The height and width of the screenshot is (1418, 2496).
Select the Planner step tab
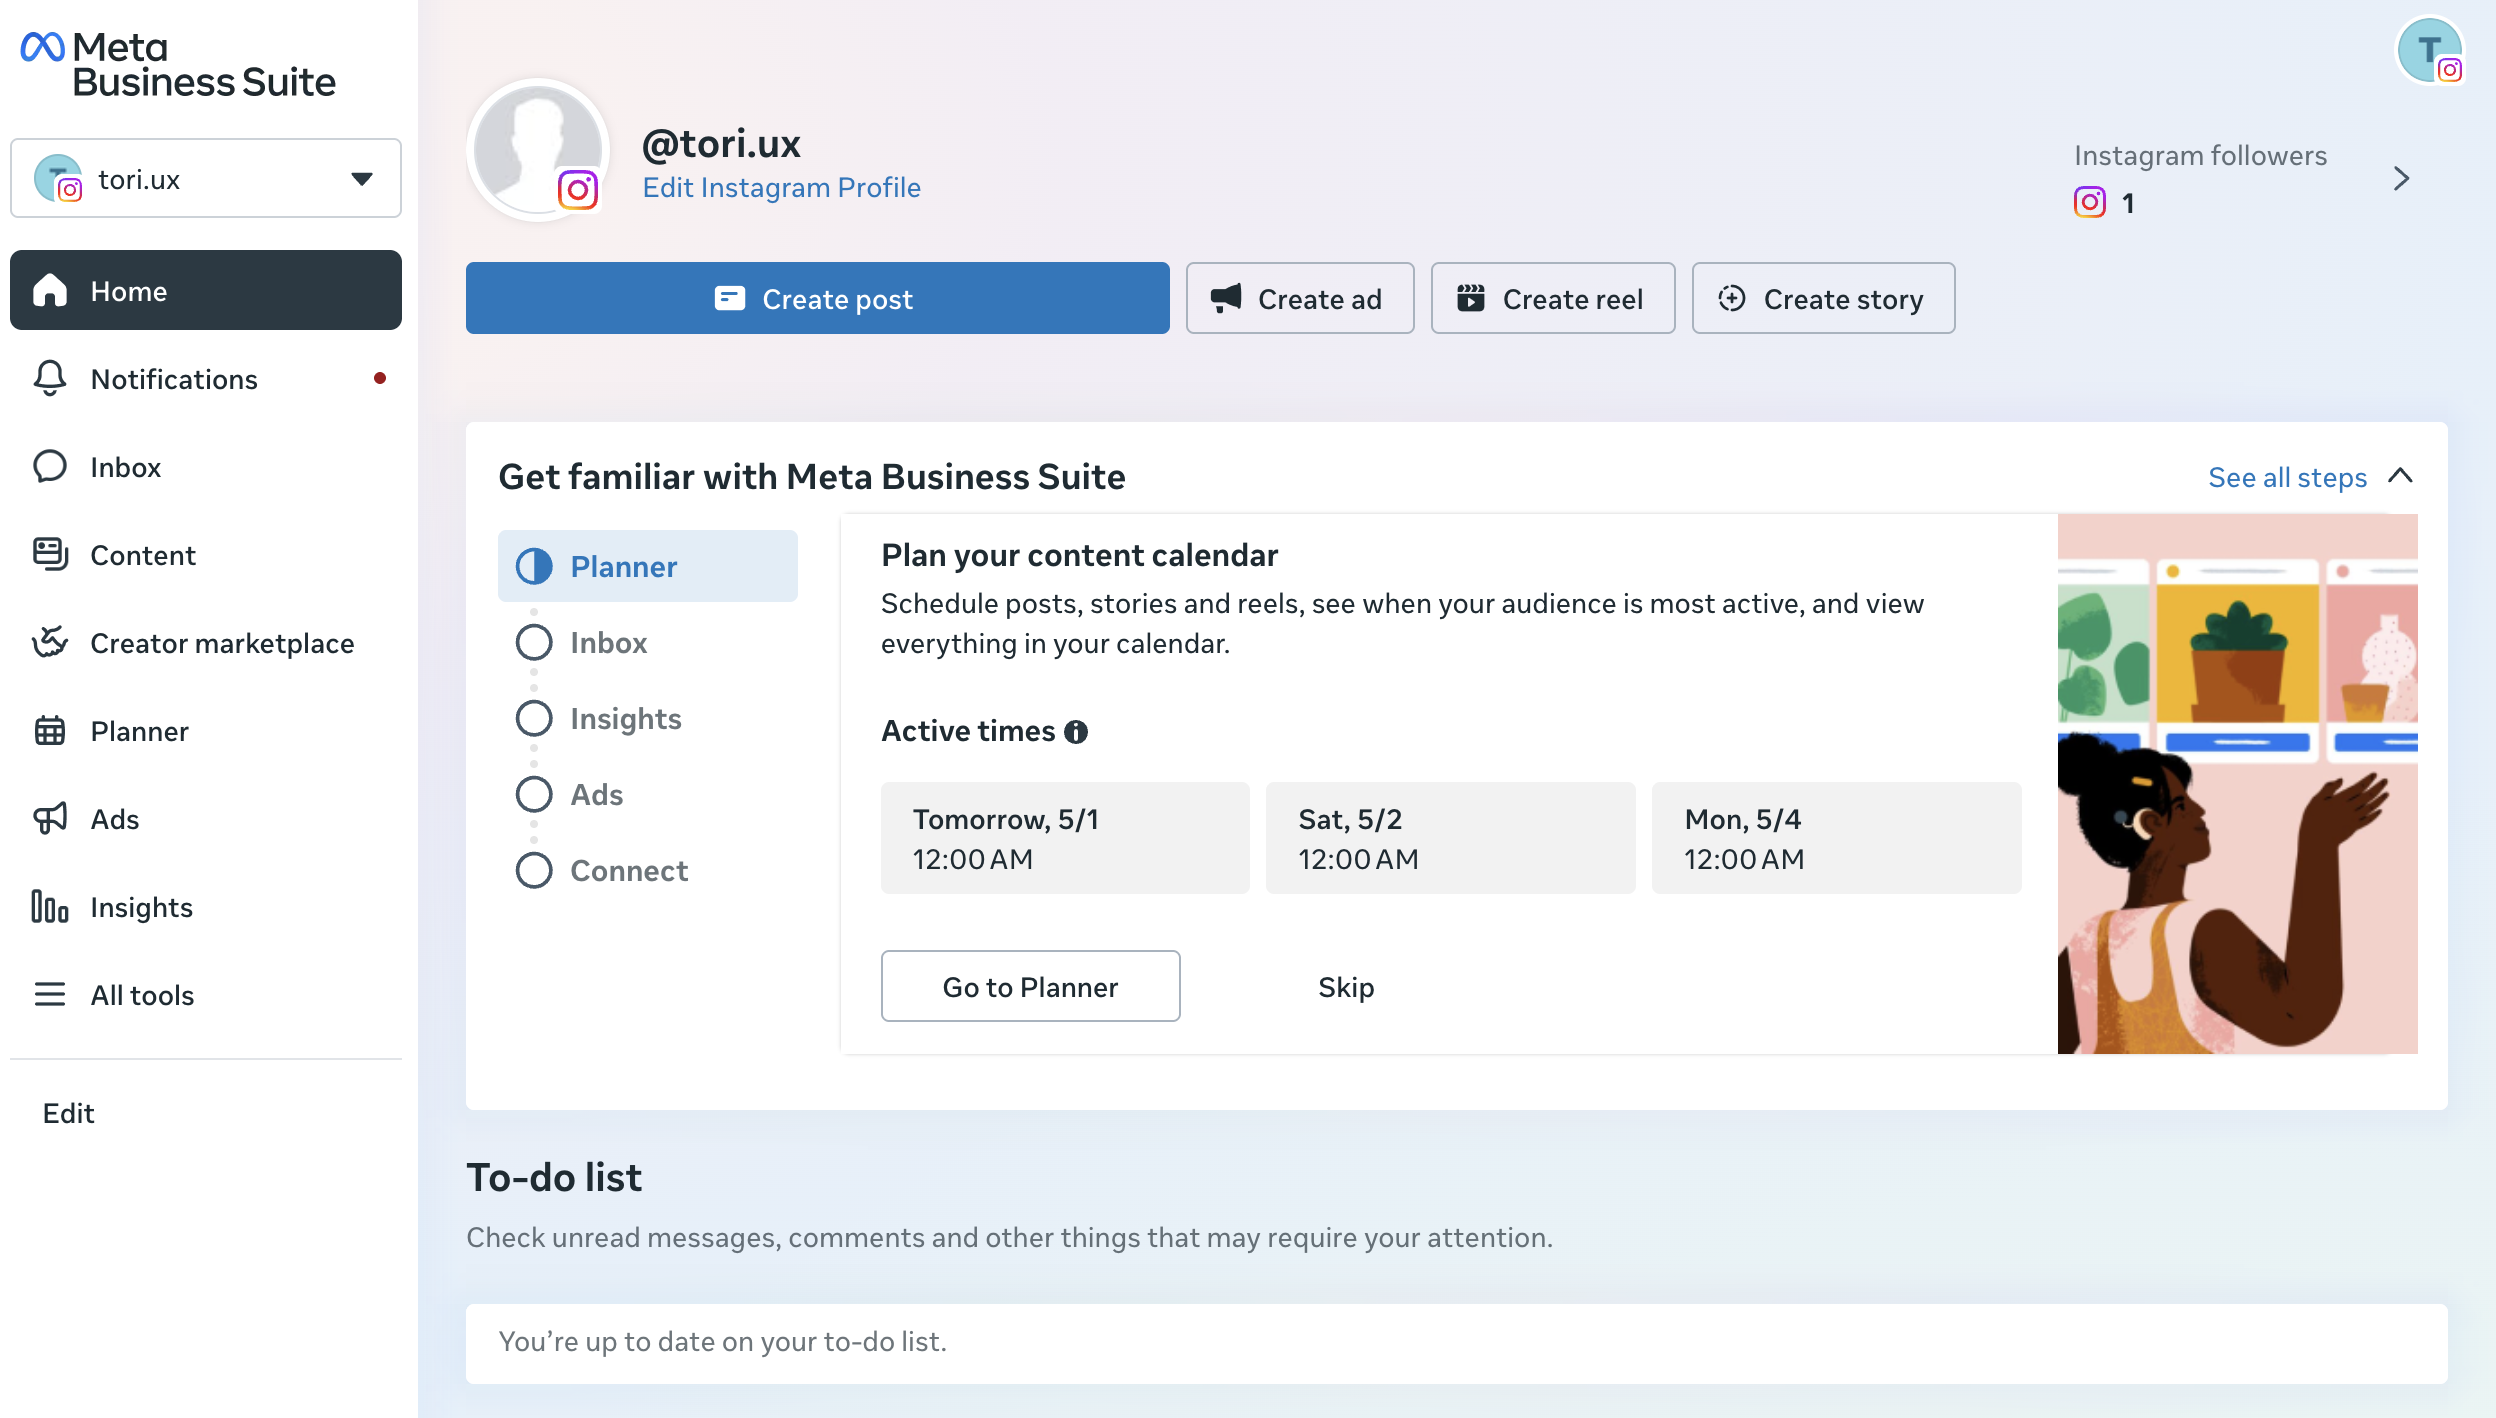tap(647, 567)
